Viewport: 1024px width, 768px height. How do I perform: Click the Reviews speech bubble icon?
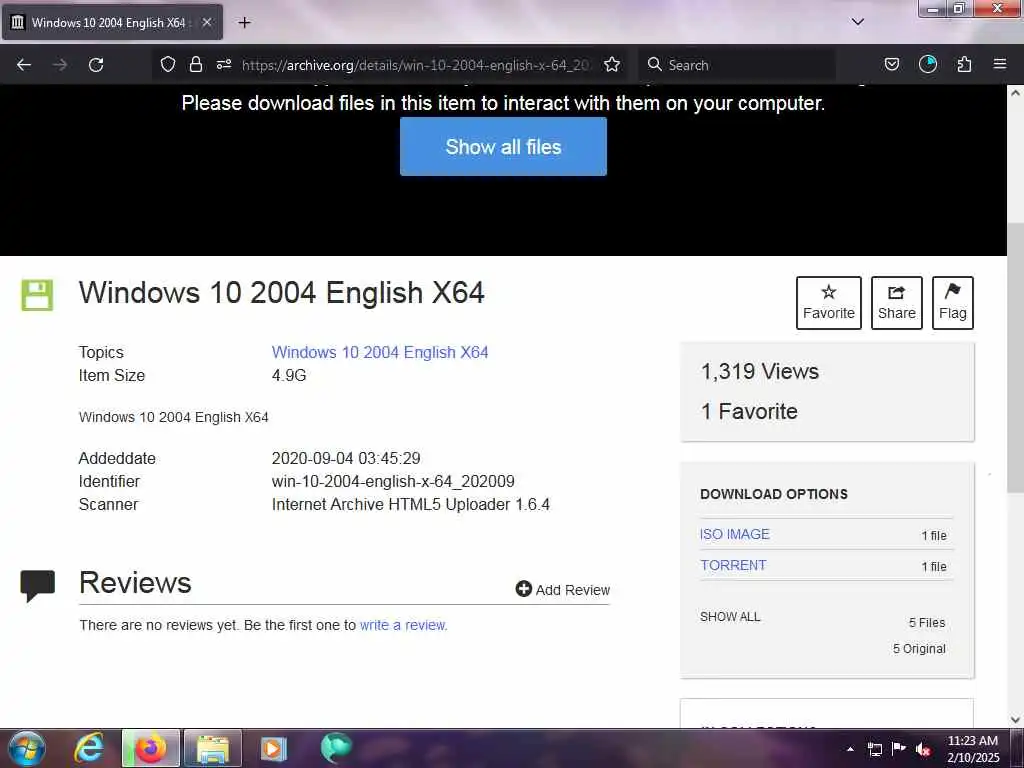point(37,586)
